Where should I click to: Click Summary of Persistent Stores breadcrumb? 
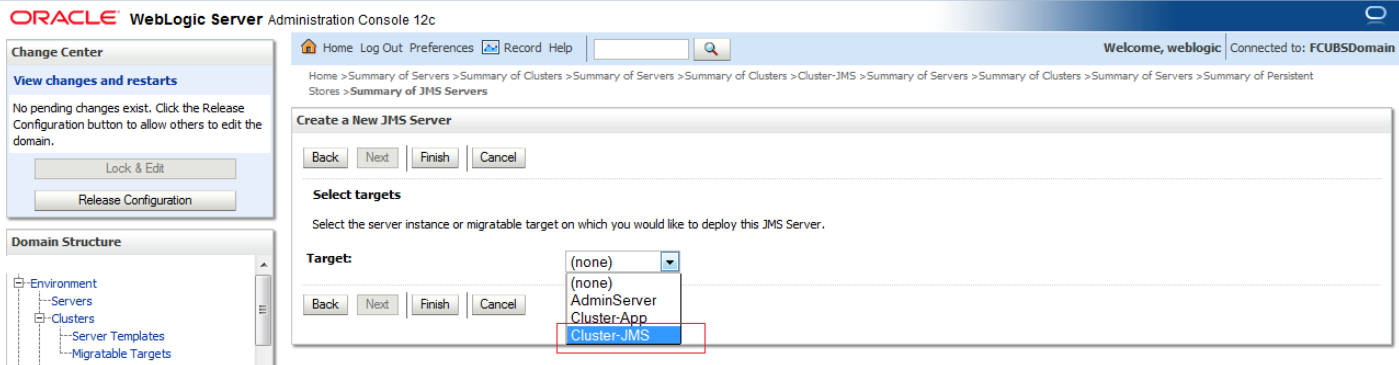810,83
